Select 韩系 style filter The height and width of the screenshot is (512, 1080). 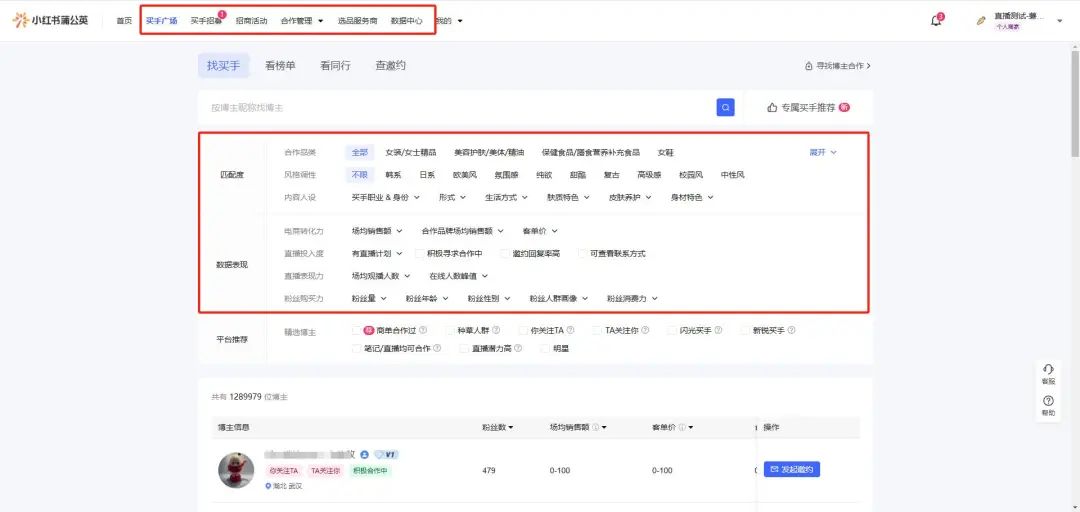393,175
